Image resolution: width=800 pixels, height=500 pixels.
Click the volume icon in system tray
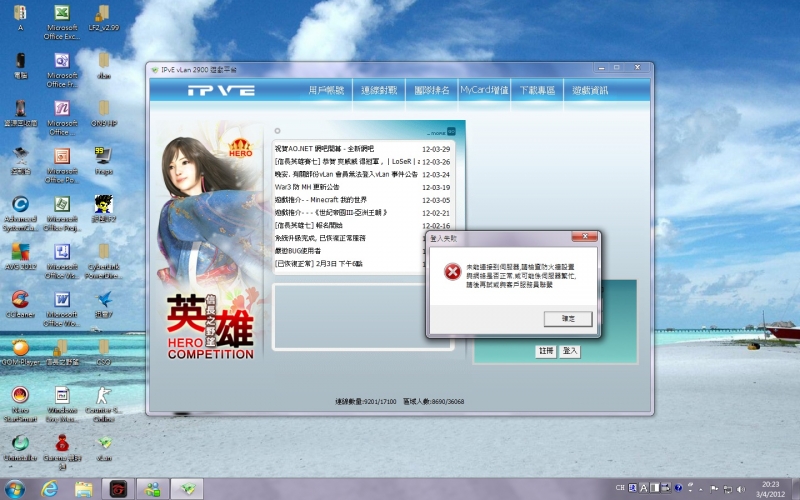pyautogui.click(x=741, y=489)
